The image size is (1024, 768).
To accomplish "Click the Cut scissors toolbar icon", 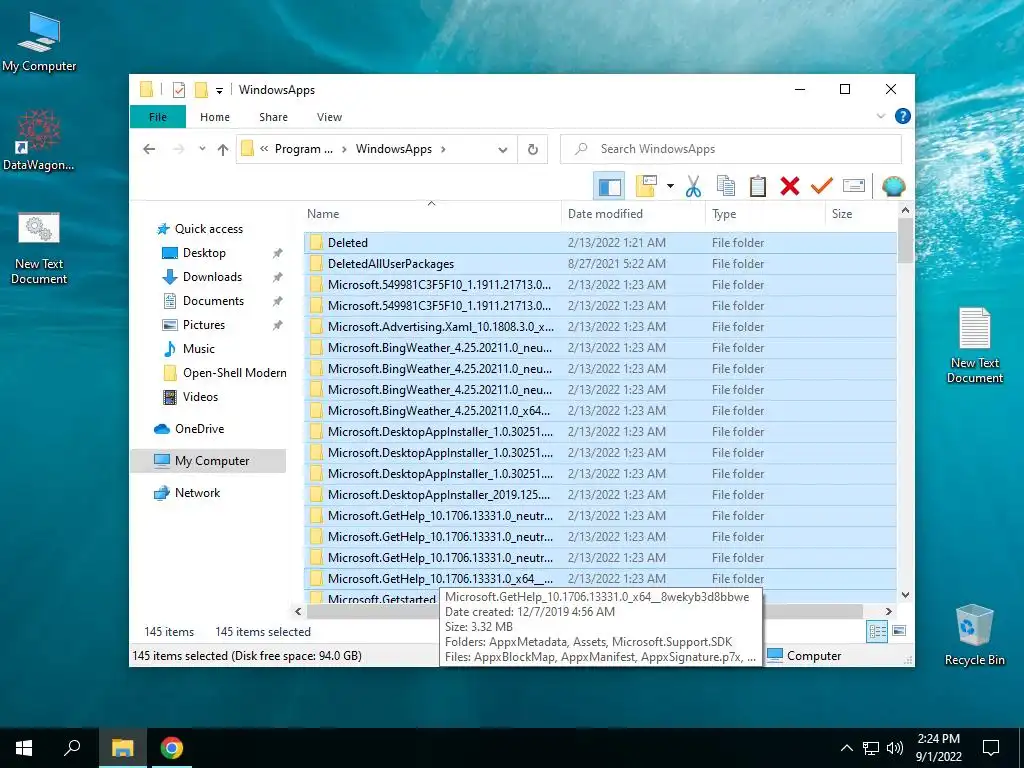I will tap(693, 186).
